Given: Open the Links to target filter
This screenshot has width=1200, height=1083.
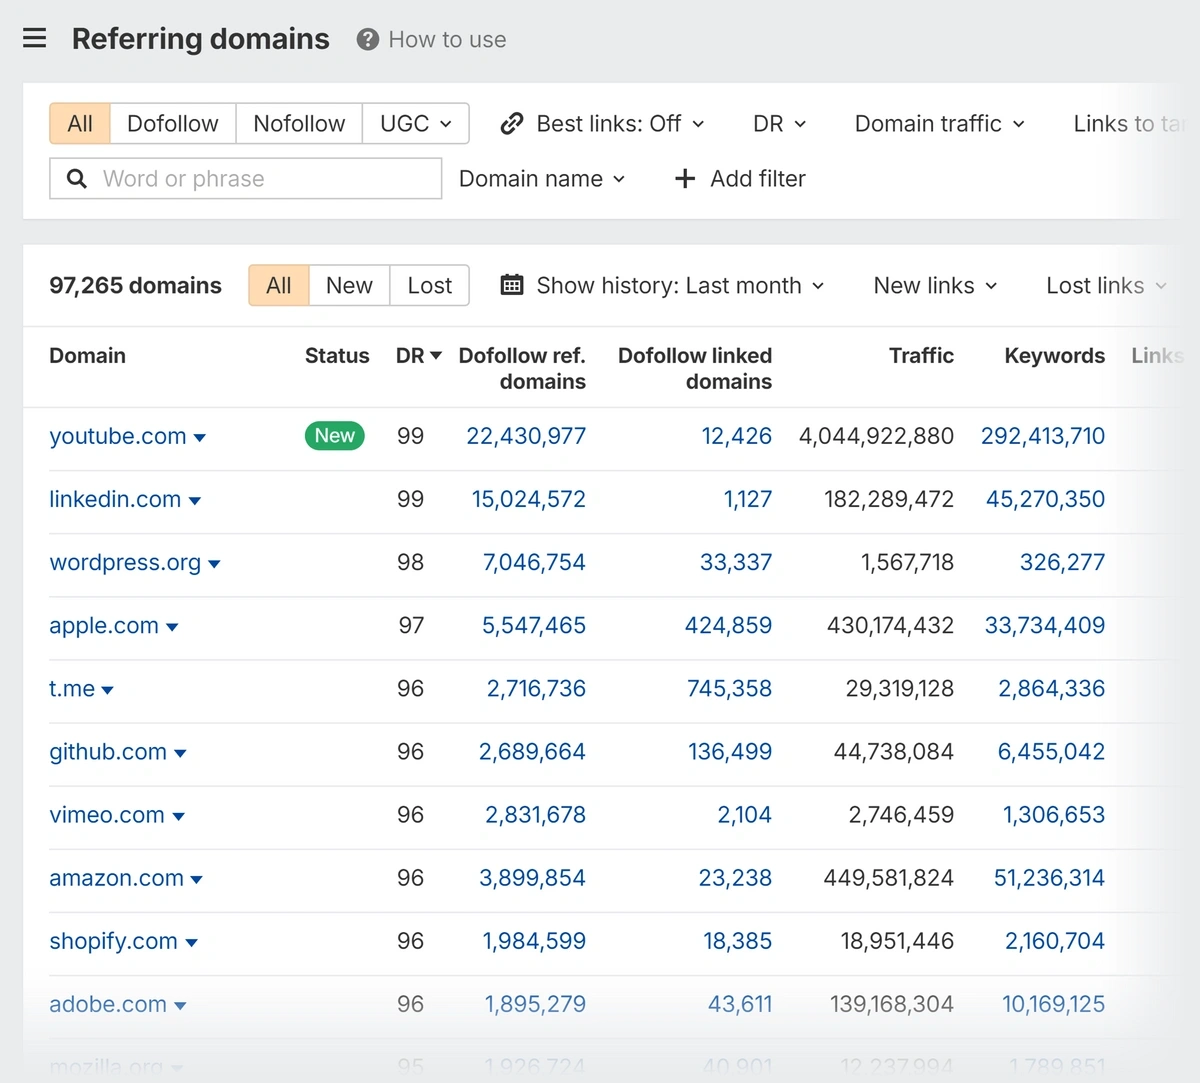Looking at the screenshot, I should pyautogui.click(x=1128, y=124).
